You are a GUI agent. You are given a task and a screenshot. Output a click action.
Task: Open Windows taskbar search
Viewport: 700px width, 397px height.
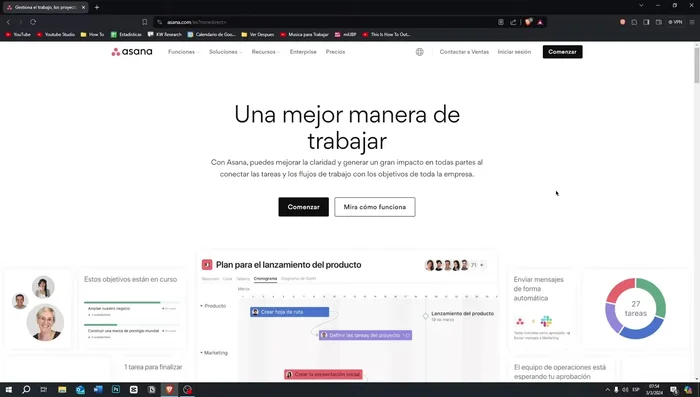point(26,389)
